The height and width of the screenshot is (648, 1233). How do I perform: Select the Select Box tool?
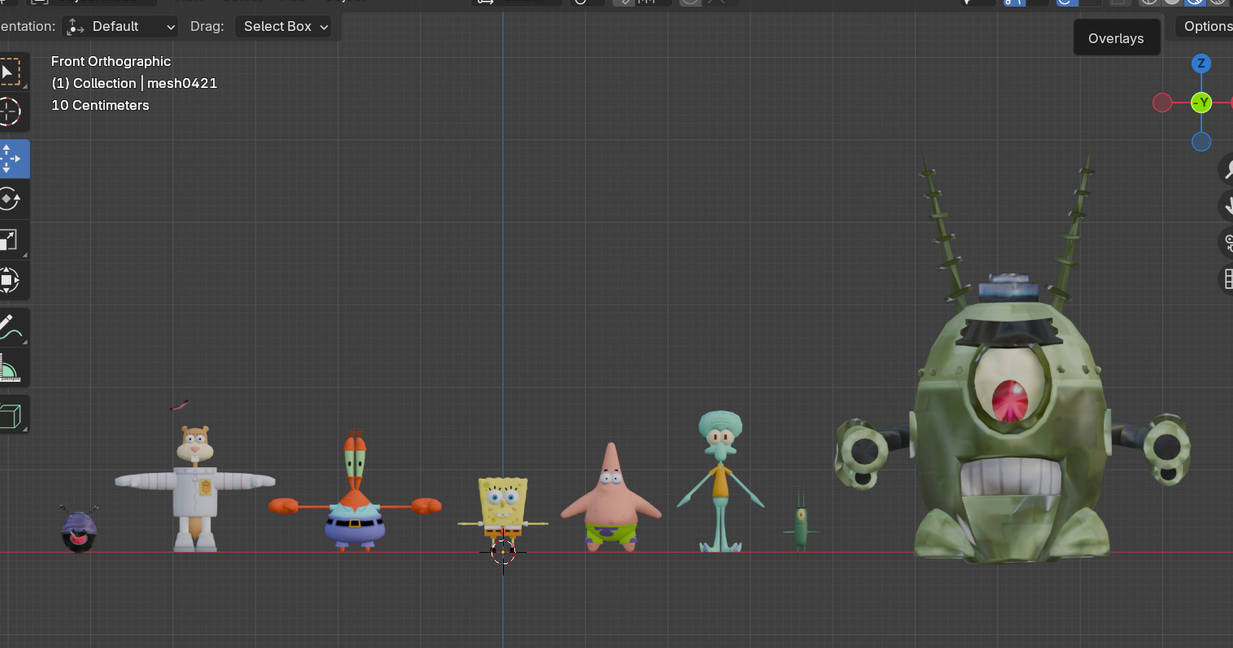tap(9, 72)
